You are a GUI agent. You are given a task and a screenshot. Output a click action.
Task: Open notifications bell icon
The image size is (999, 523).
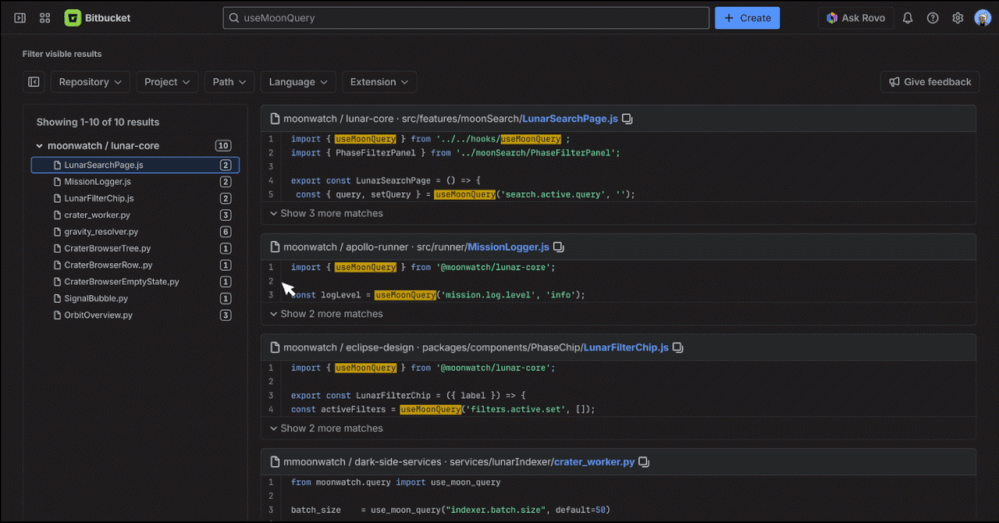(907, 18)
